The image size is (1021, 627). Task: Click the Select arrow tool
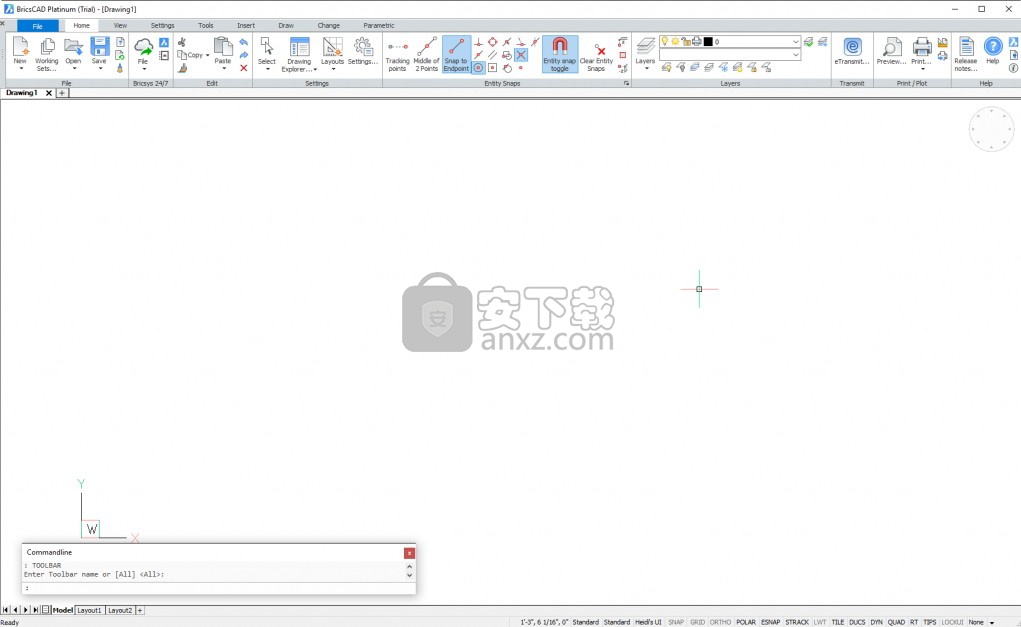pos(266,46)
